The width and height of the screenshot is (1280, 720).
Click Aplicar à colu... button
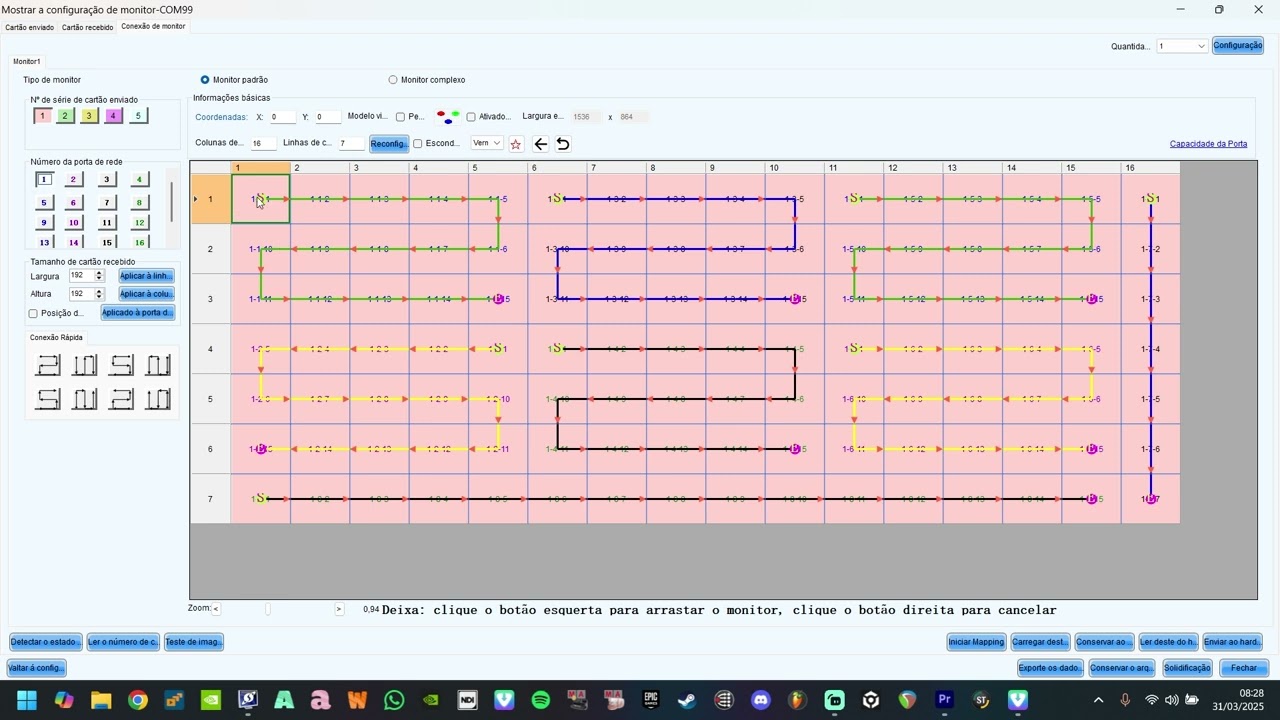point(147,294)
